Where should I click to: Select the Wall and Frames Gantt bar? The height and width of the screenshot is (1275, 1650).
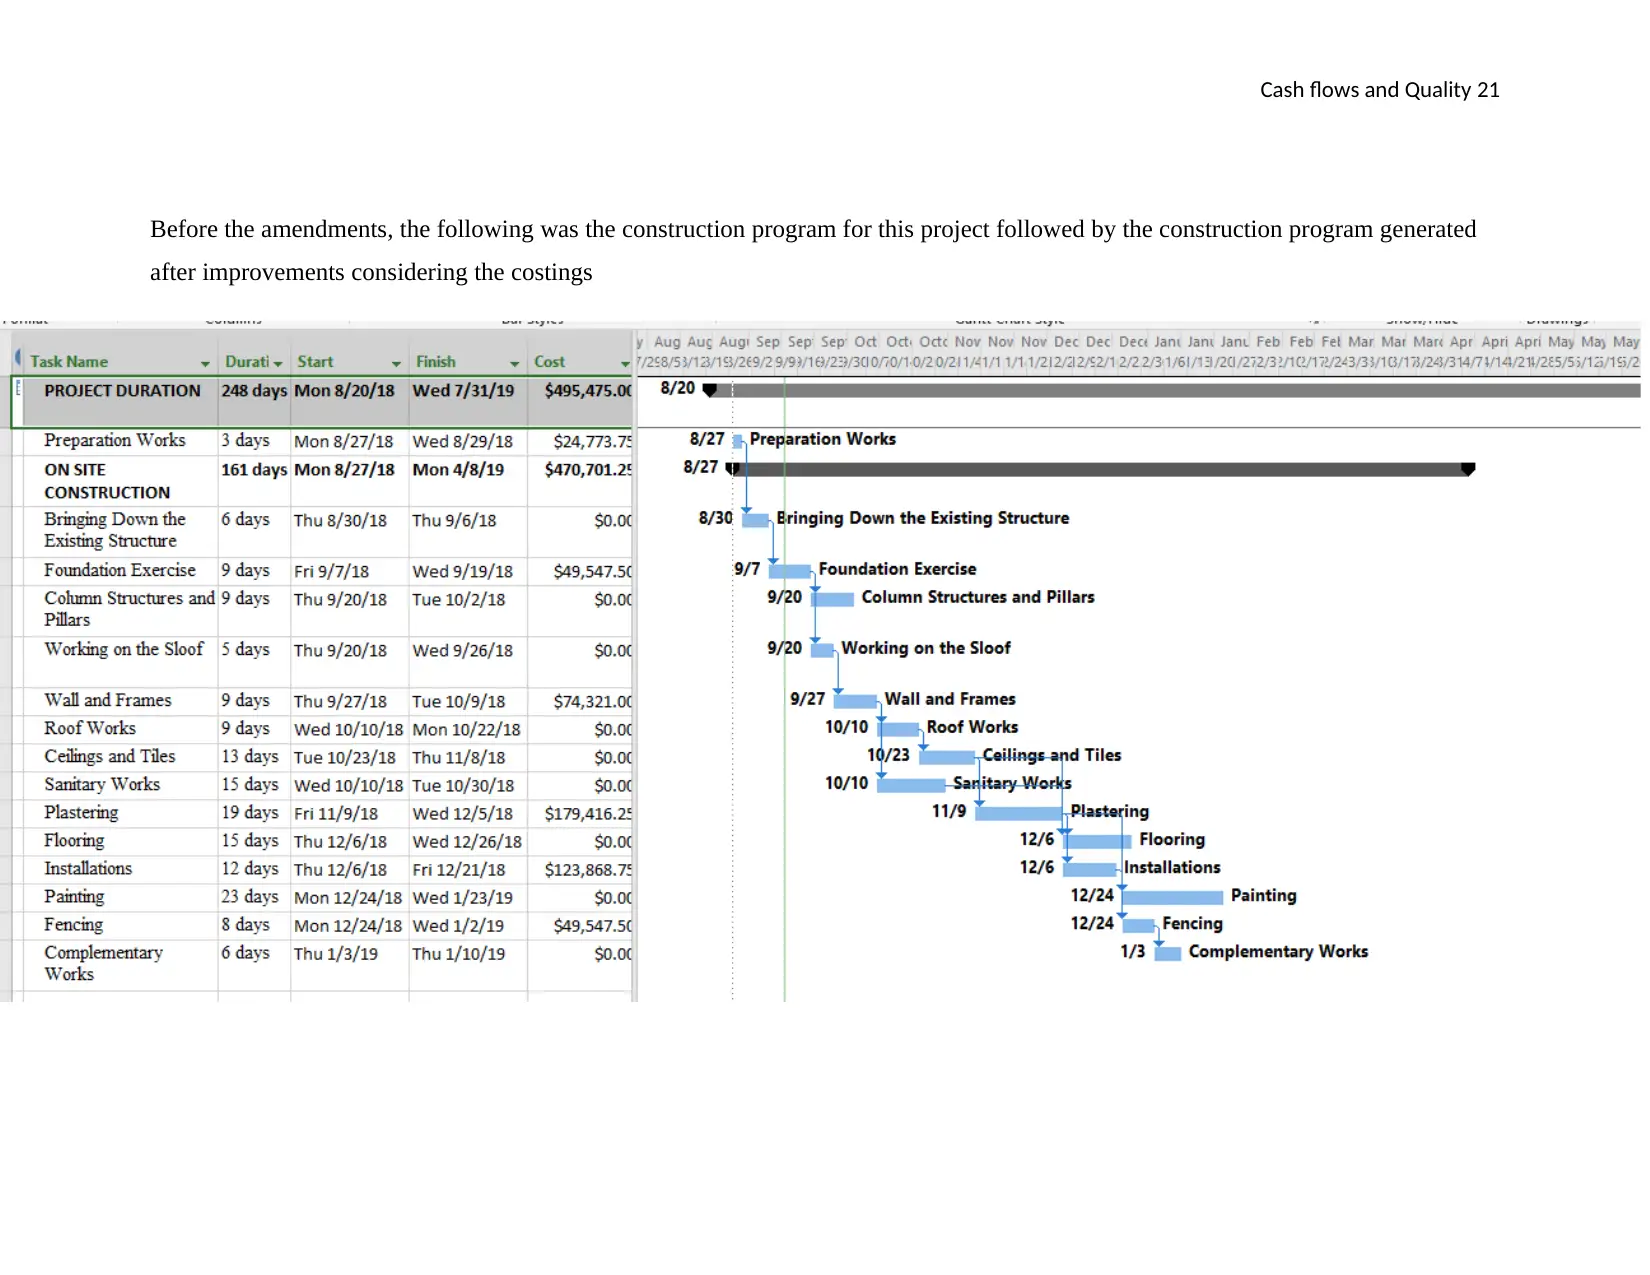856,701
